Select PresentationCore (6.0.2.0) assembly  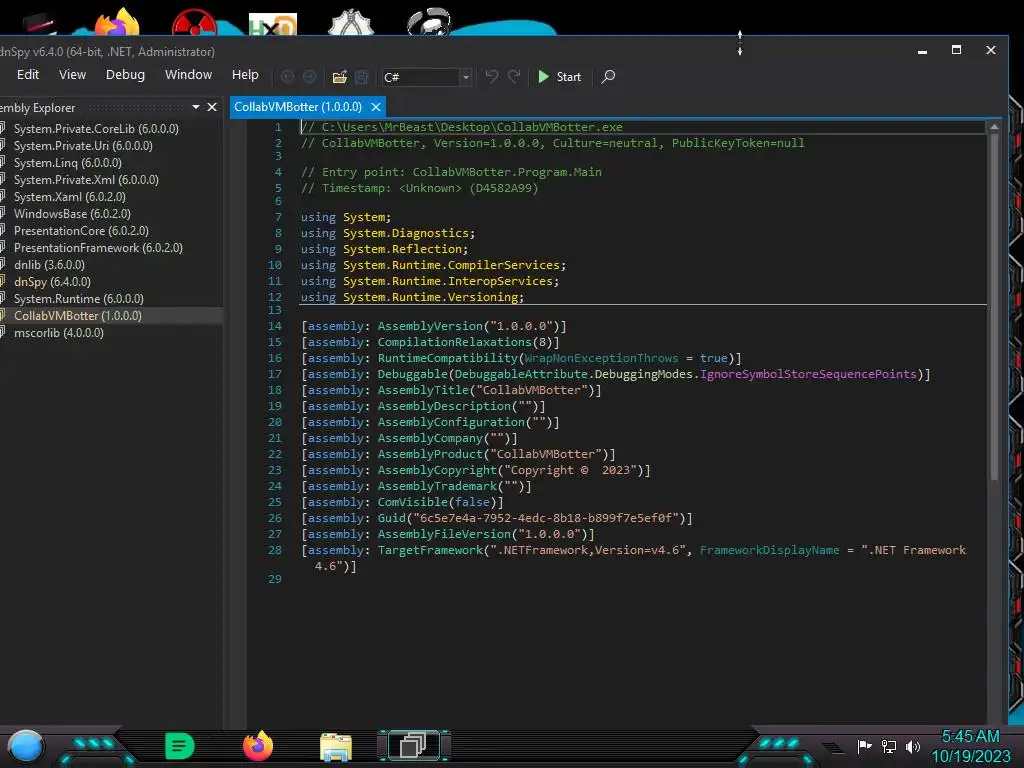tap(81, 231)
